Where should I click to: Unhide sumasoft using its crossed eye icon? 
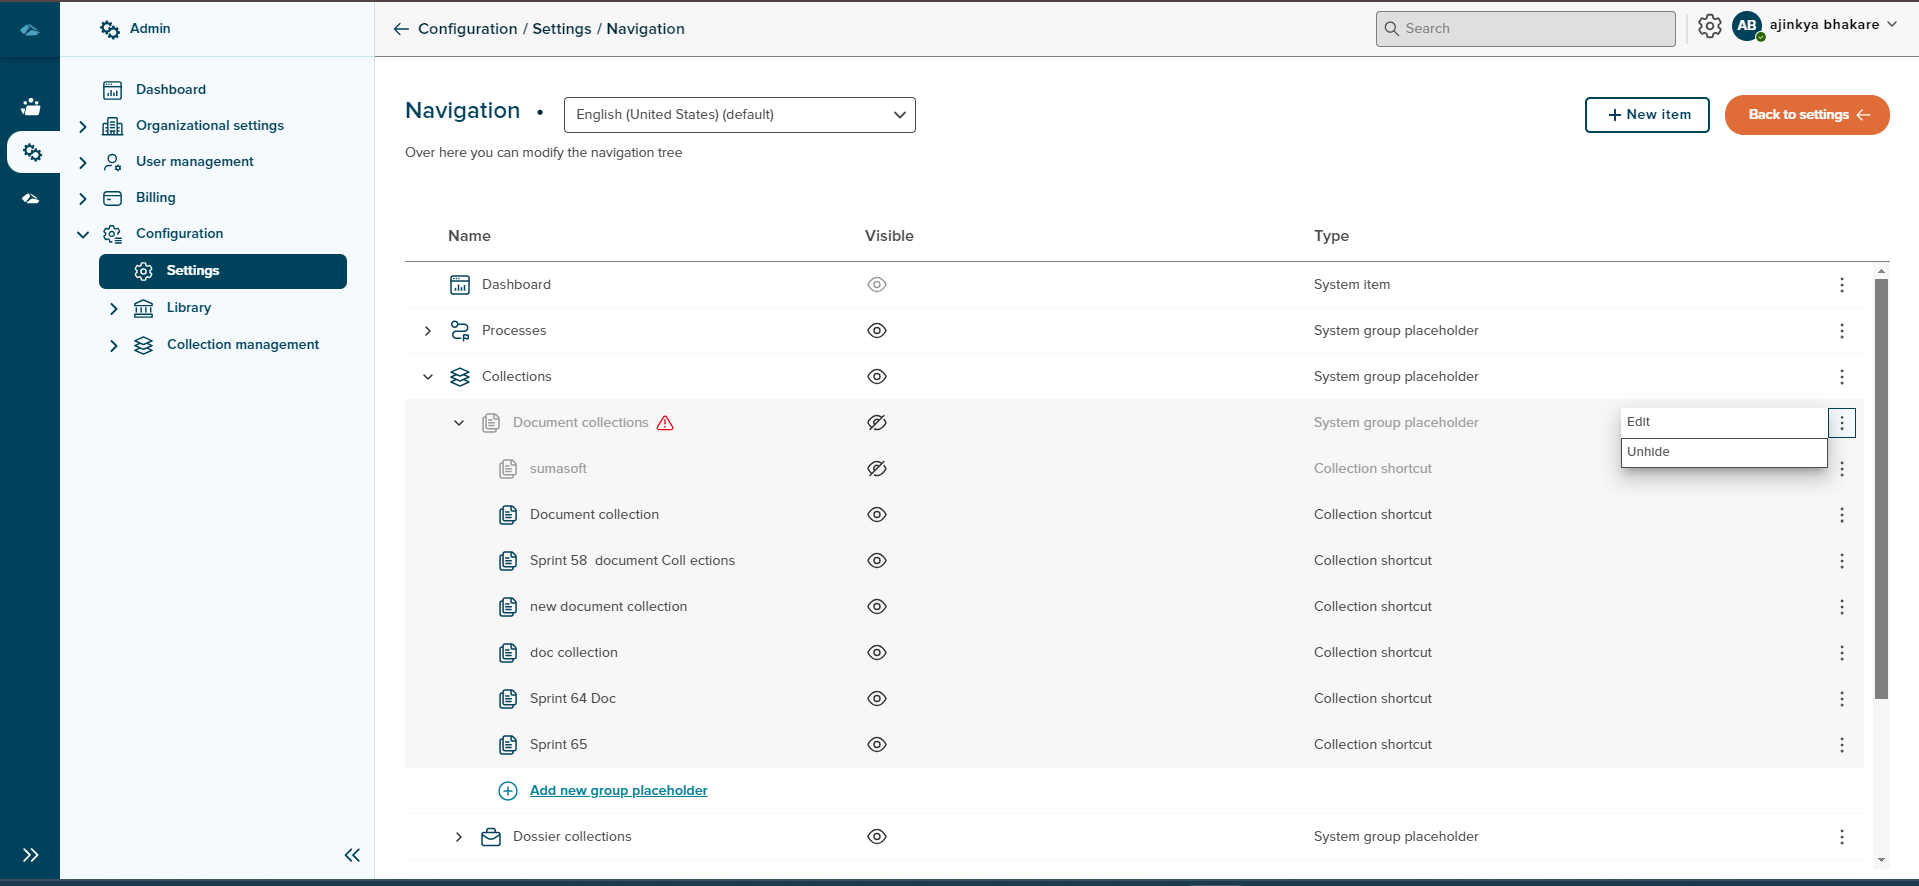(877, 469)
